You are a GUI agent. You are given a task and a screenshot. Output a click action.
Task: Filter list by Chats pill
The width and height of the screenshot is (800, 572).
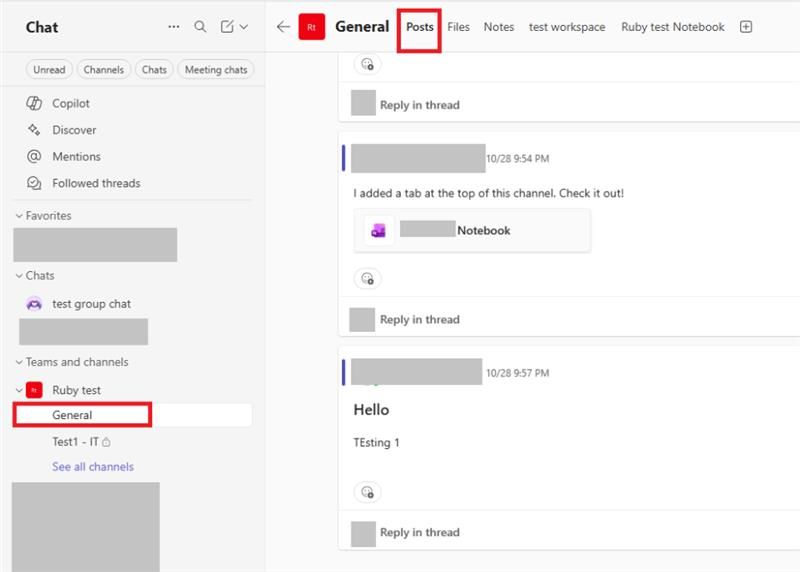pos(154,69)
